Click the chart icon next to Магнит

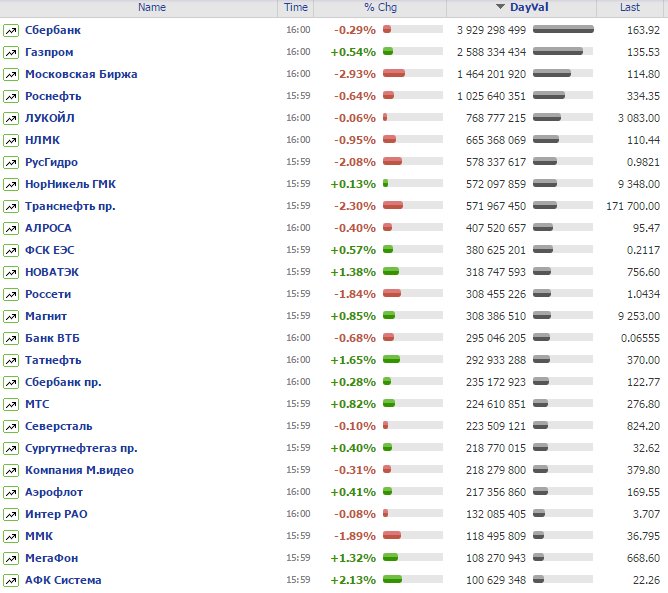coord(10,316)
